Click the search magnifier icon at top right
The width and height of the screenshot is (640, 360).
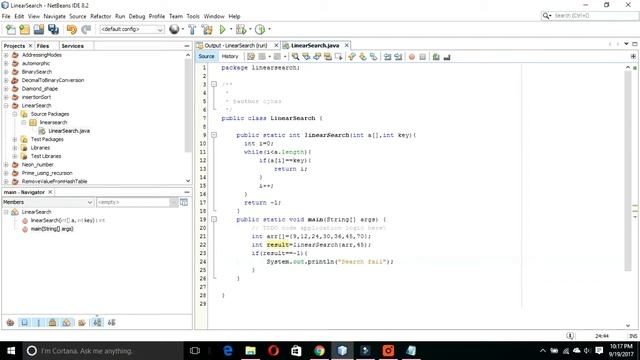[546, 16]
